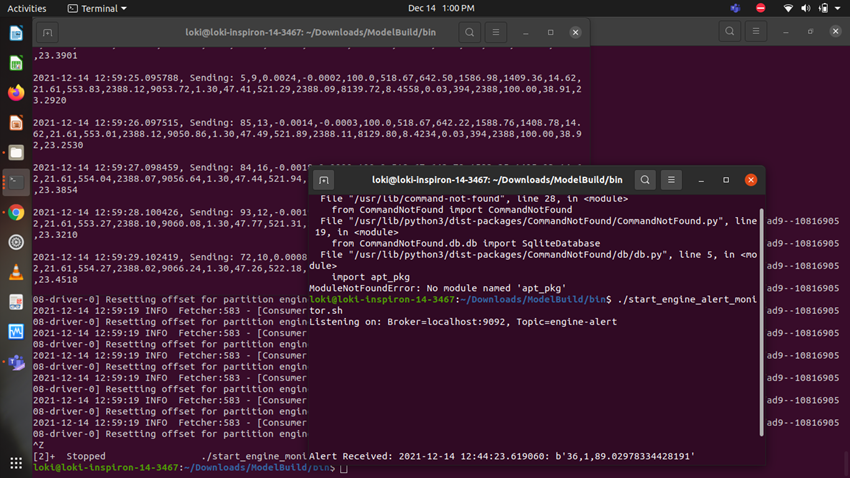Open the round disc app in the dock
The width and height of the screenshot is (850, 478).
coord(16,242)
